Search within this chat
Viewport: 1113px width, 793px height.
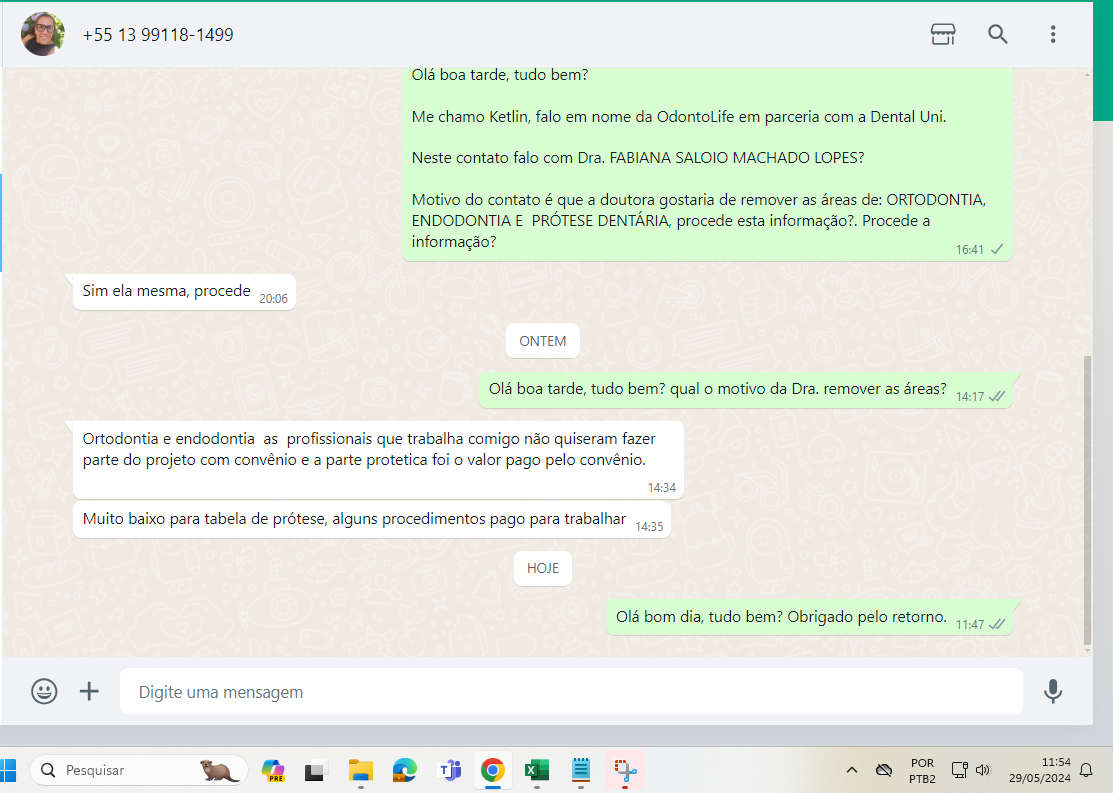point(997,34)
